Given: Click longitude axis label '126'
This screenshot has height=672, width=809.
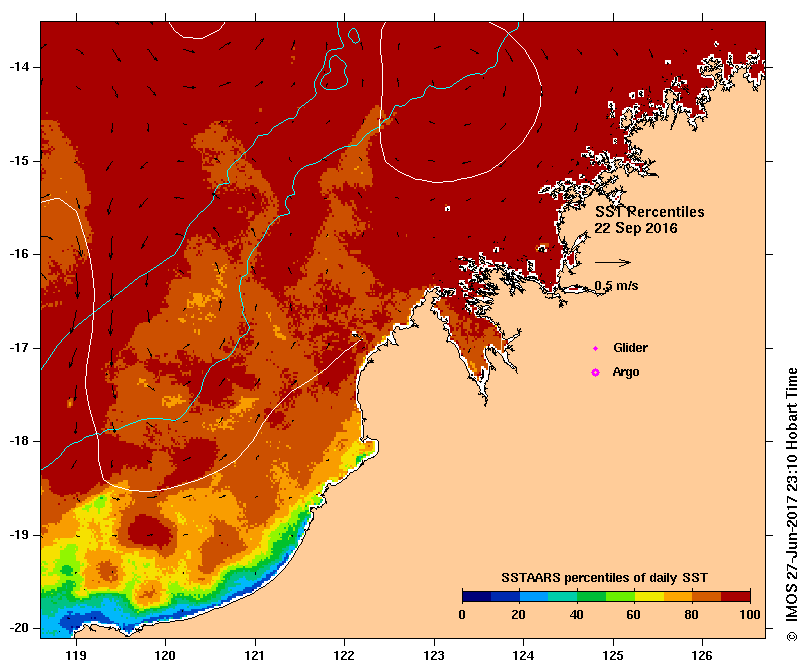Looking at the screenshot, I should point(702,655).
